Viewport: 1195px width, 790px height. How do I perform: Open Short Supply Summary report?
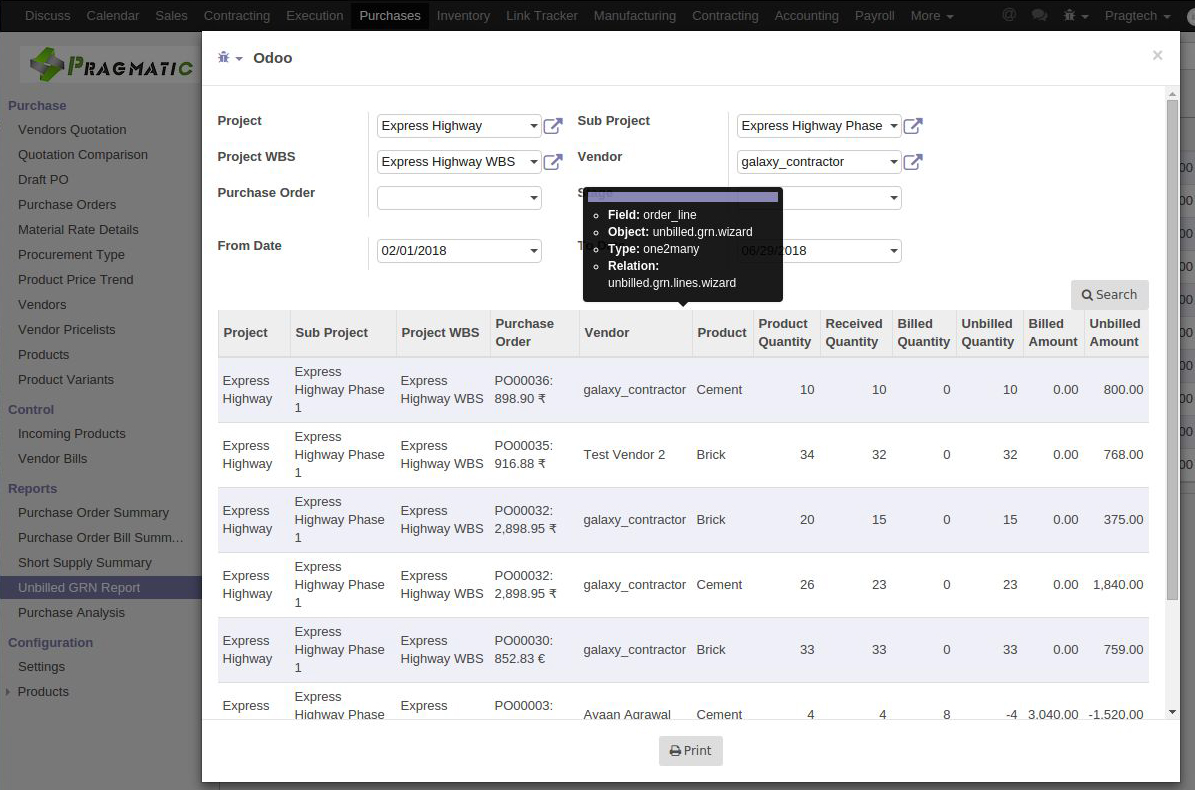coord(85,563)
